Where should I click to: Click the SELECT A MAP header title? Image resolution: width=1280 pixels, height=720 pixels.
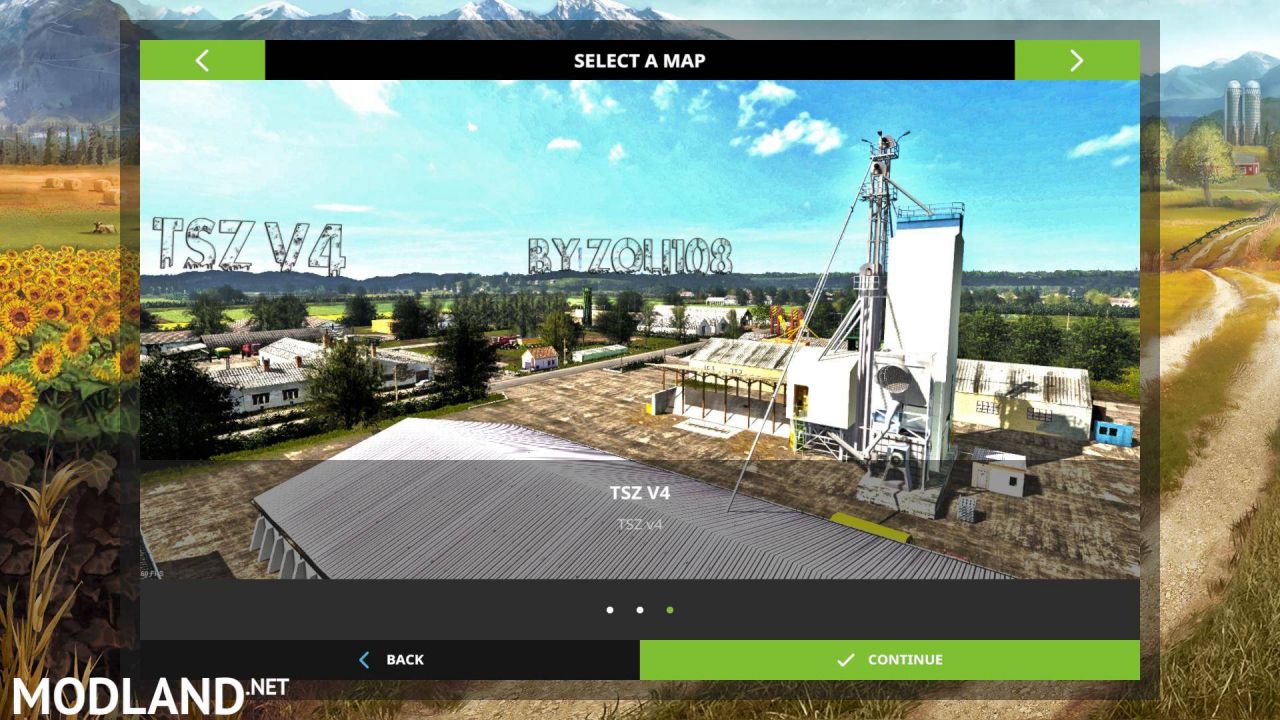click(640, 61)
